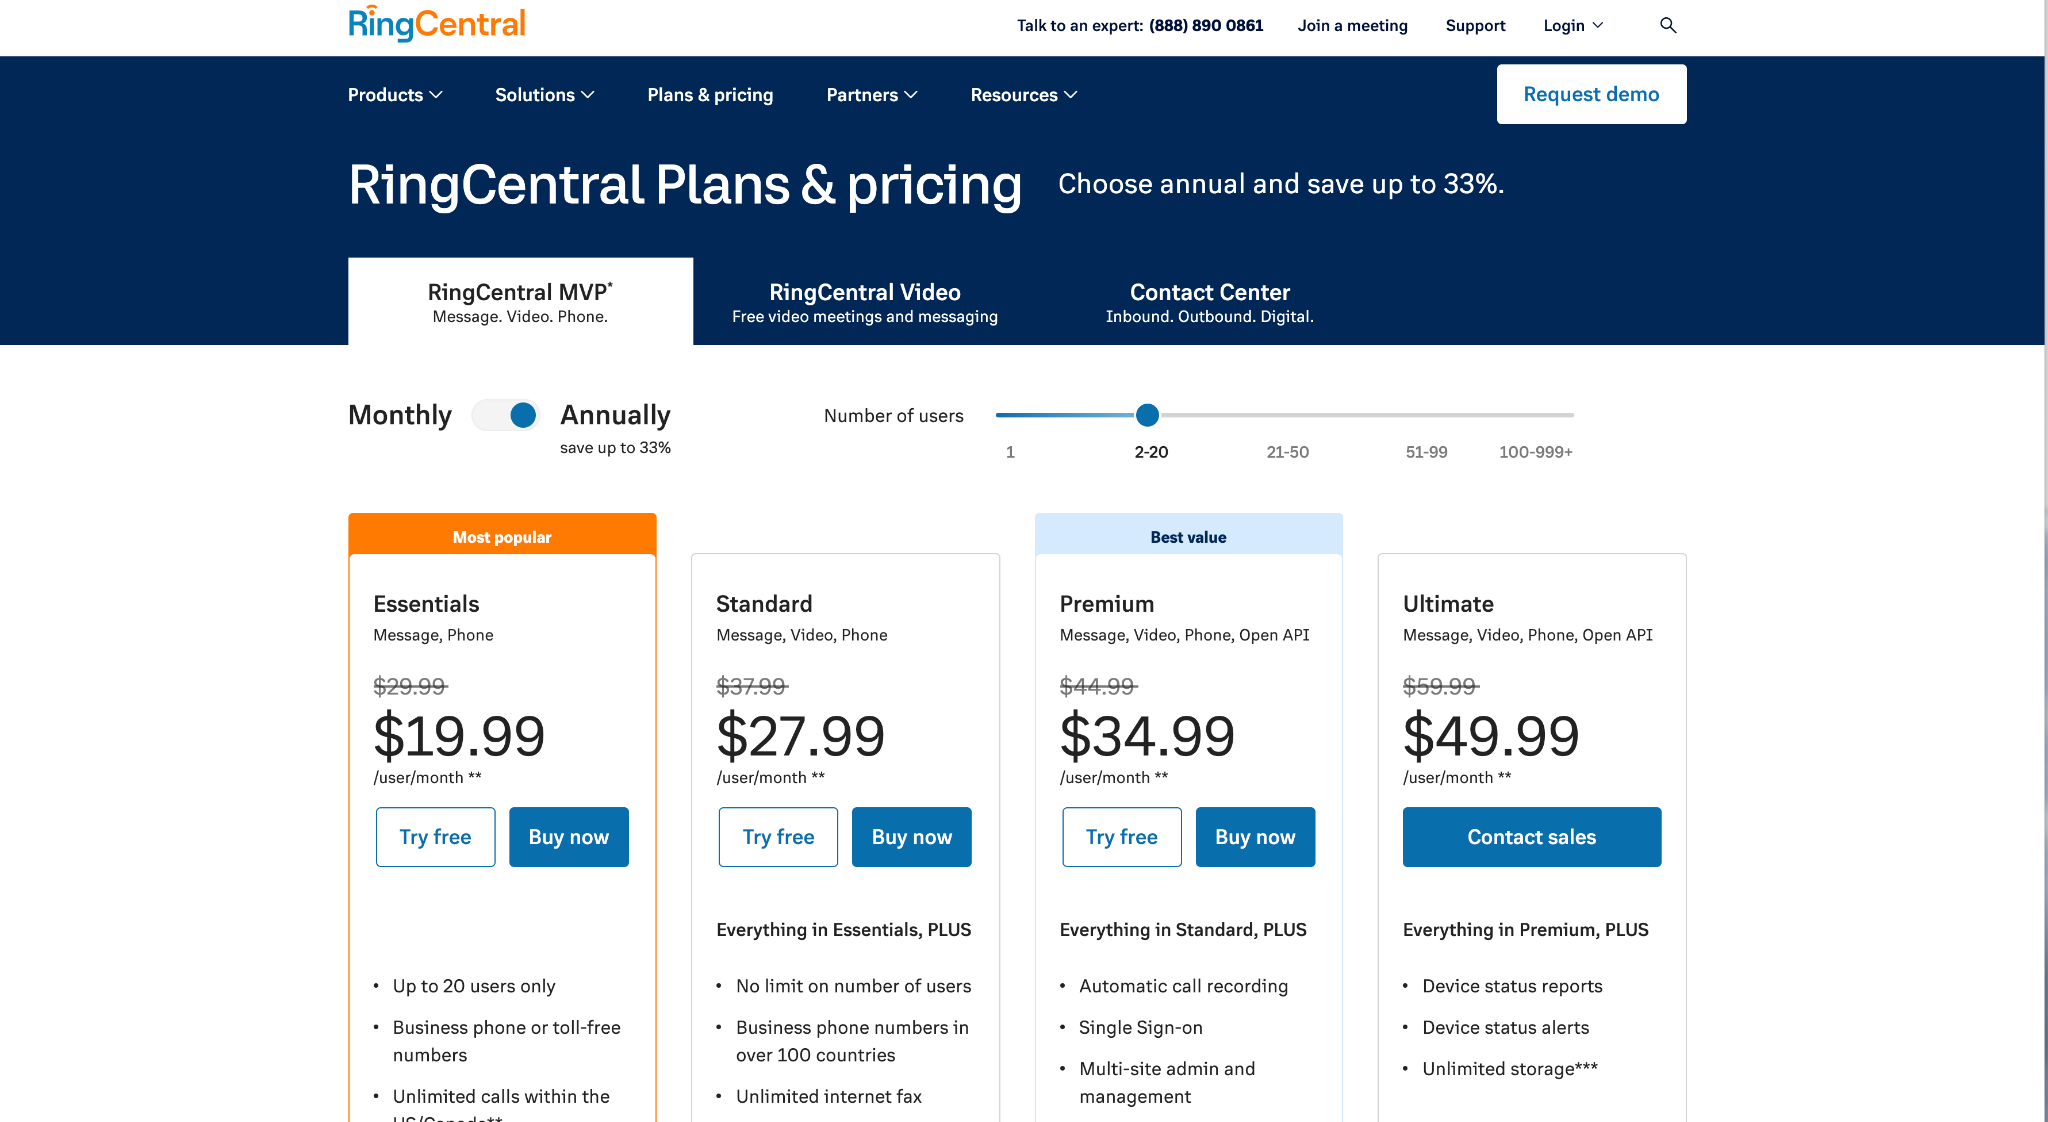Click Contact sales for Ultimate plan

click(1531, 837)
